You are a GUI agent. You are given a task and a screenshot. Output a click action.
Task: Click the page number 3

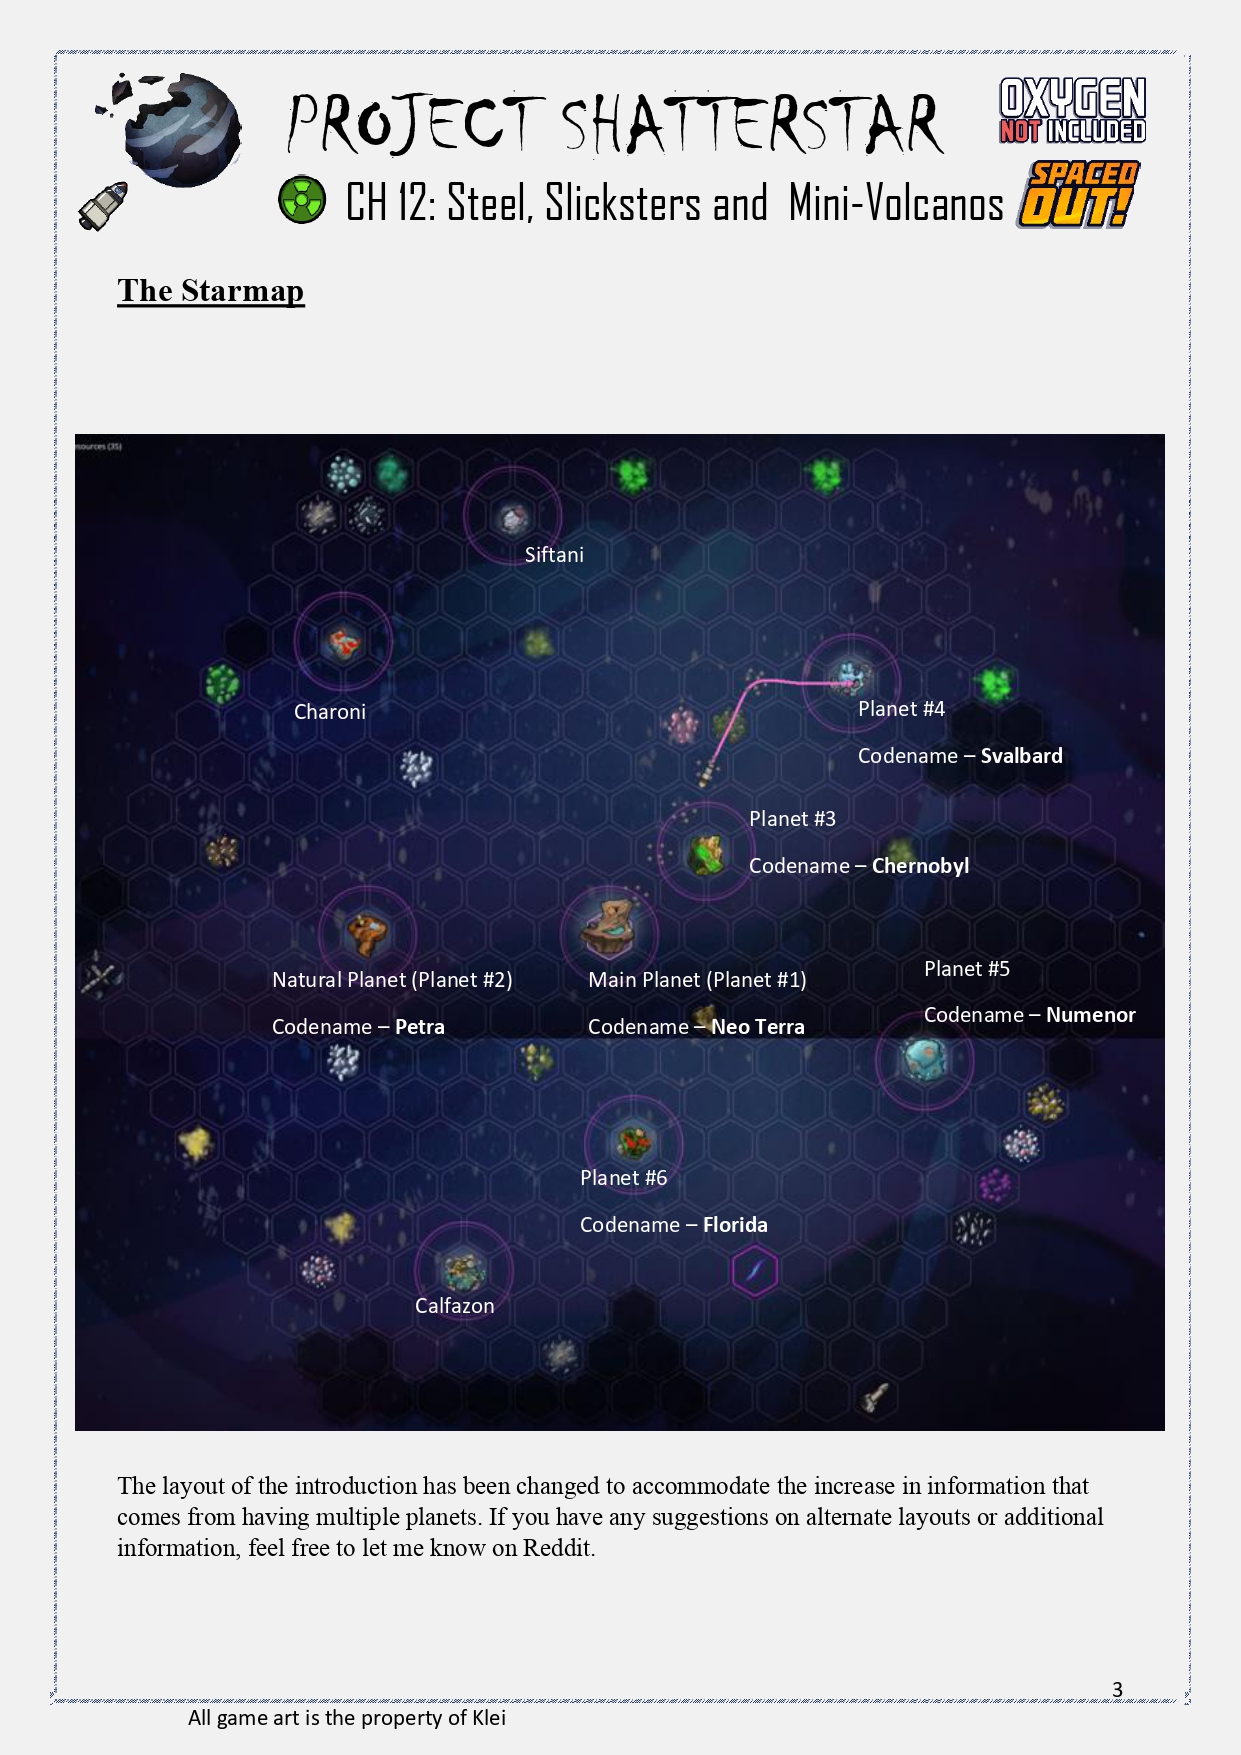pos(1117,1689)
